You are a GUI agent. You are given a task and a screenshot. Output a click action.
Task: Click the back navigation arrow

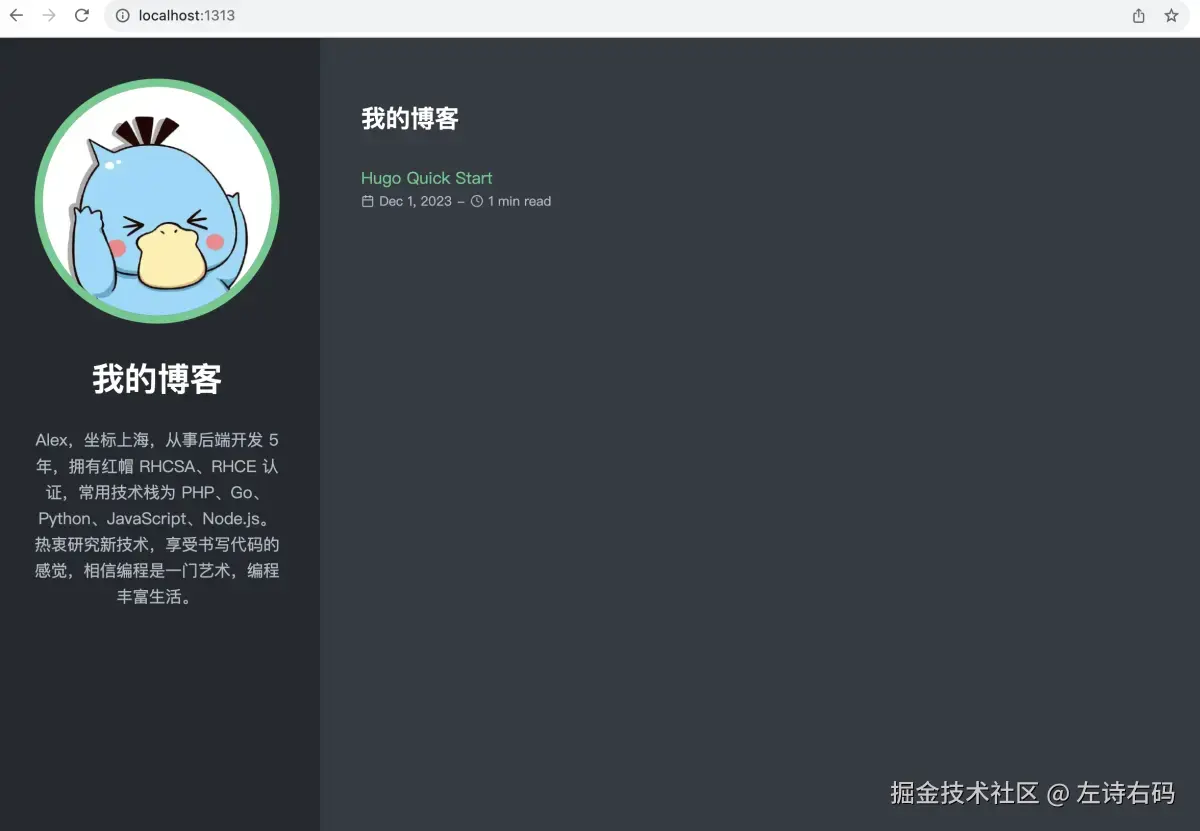16,16
